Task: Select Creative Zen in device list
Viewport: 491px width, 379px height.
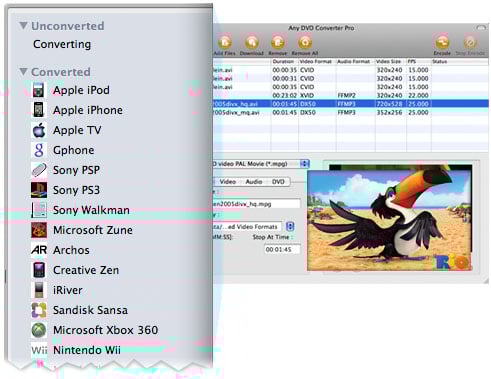Action: (86, 270)
